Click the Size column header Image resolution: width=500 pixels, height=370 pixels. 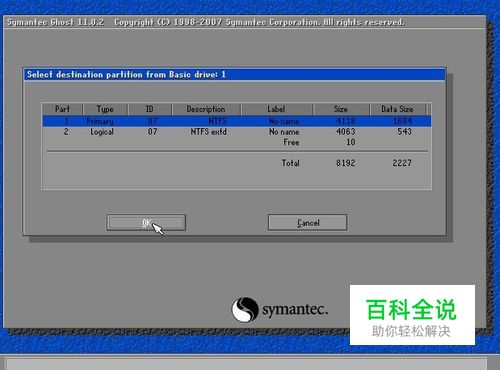click(x=341, y=109)
